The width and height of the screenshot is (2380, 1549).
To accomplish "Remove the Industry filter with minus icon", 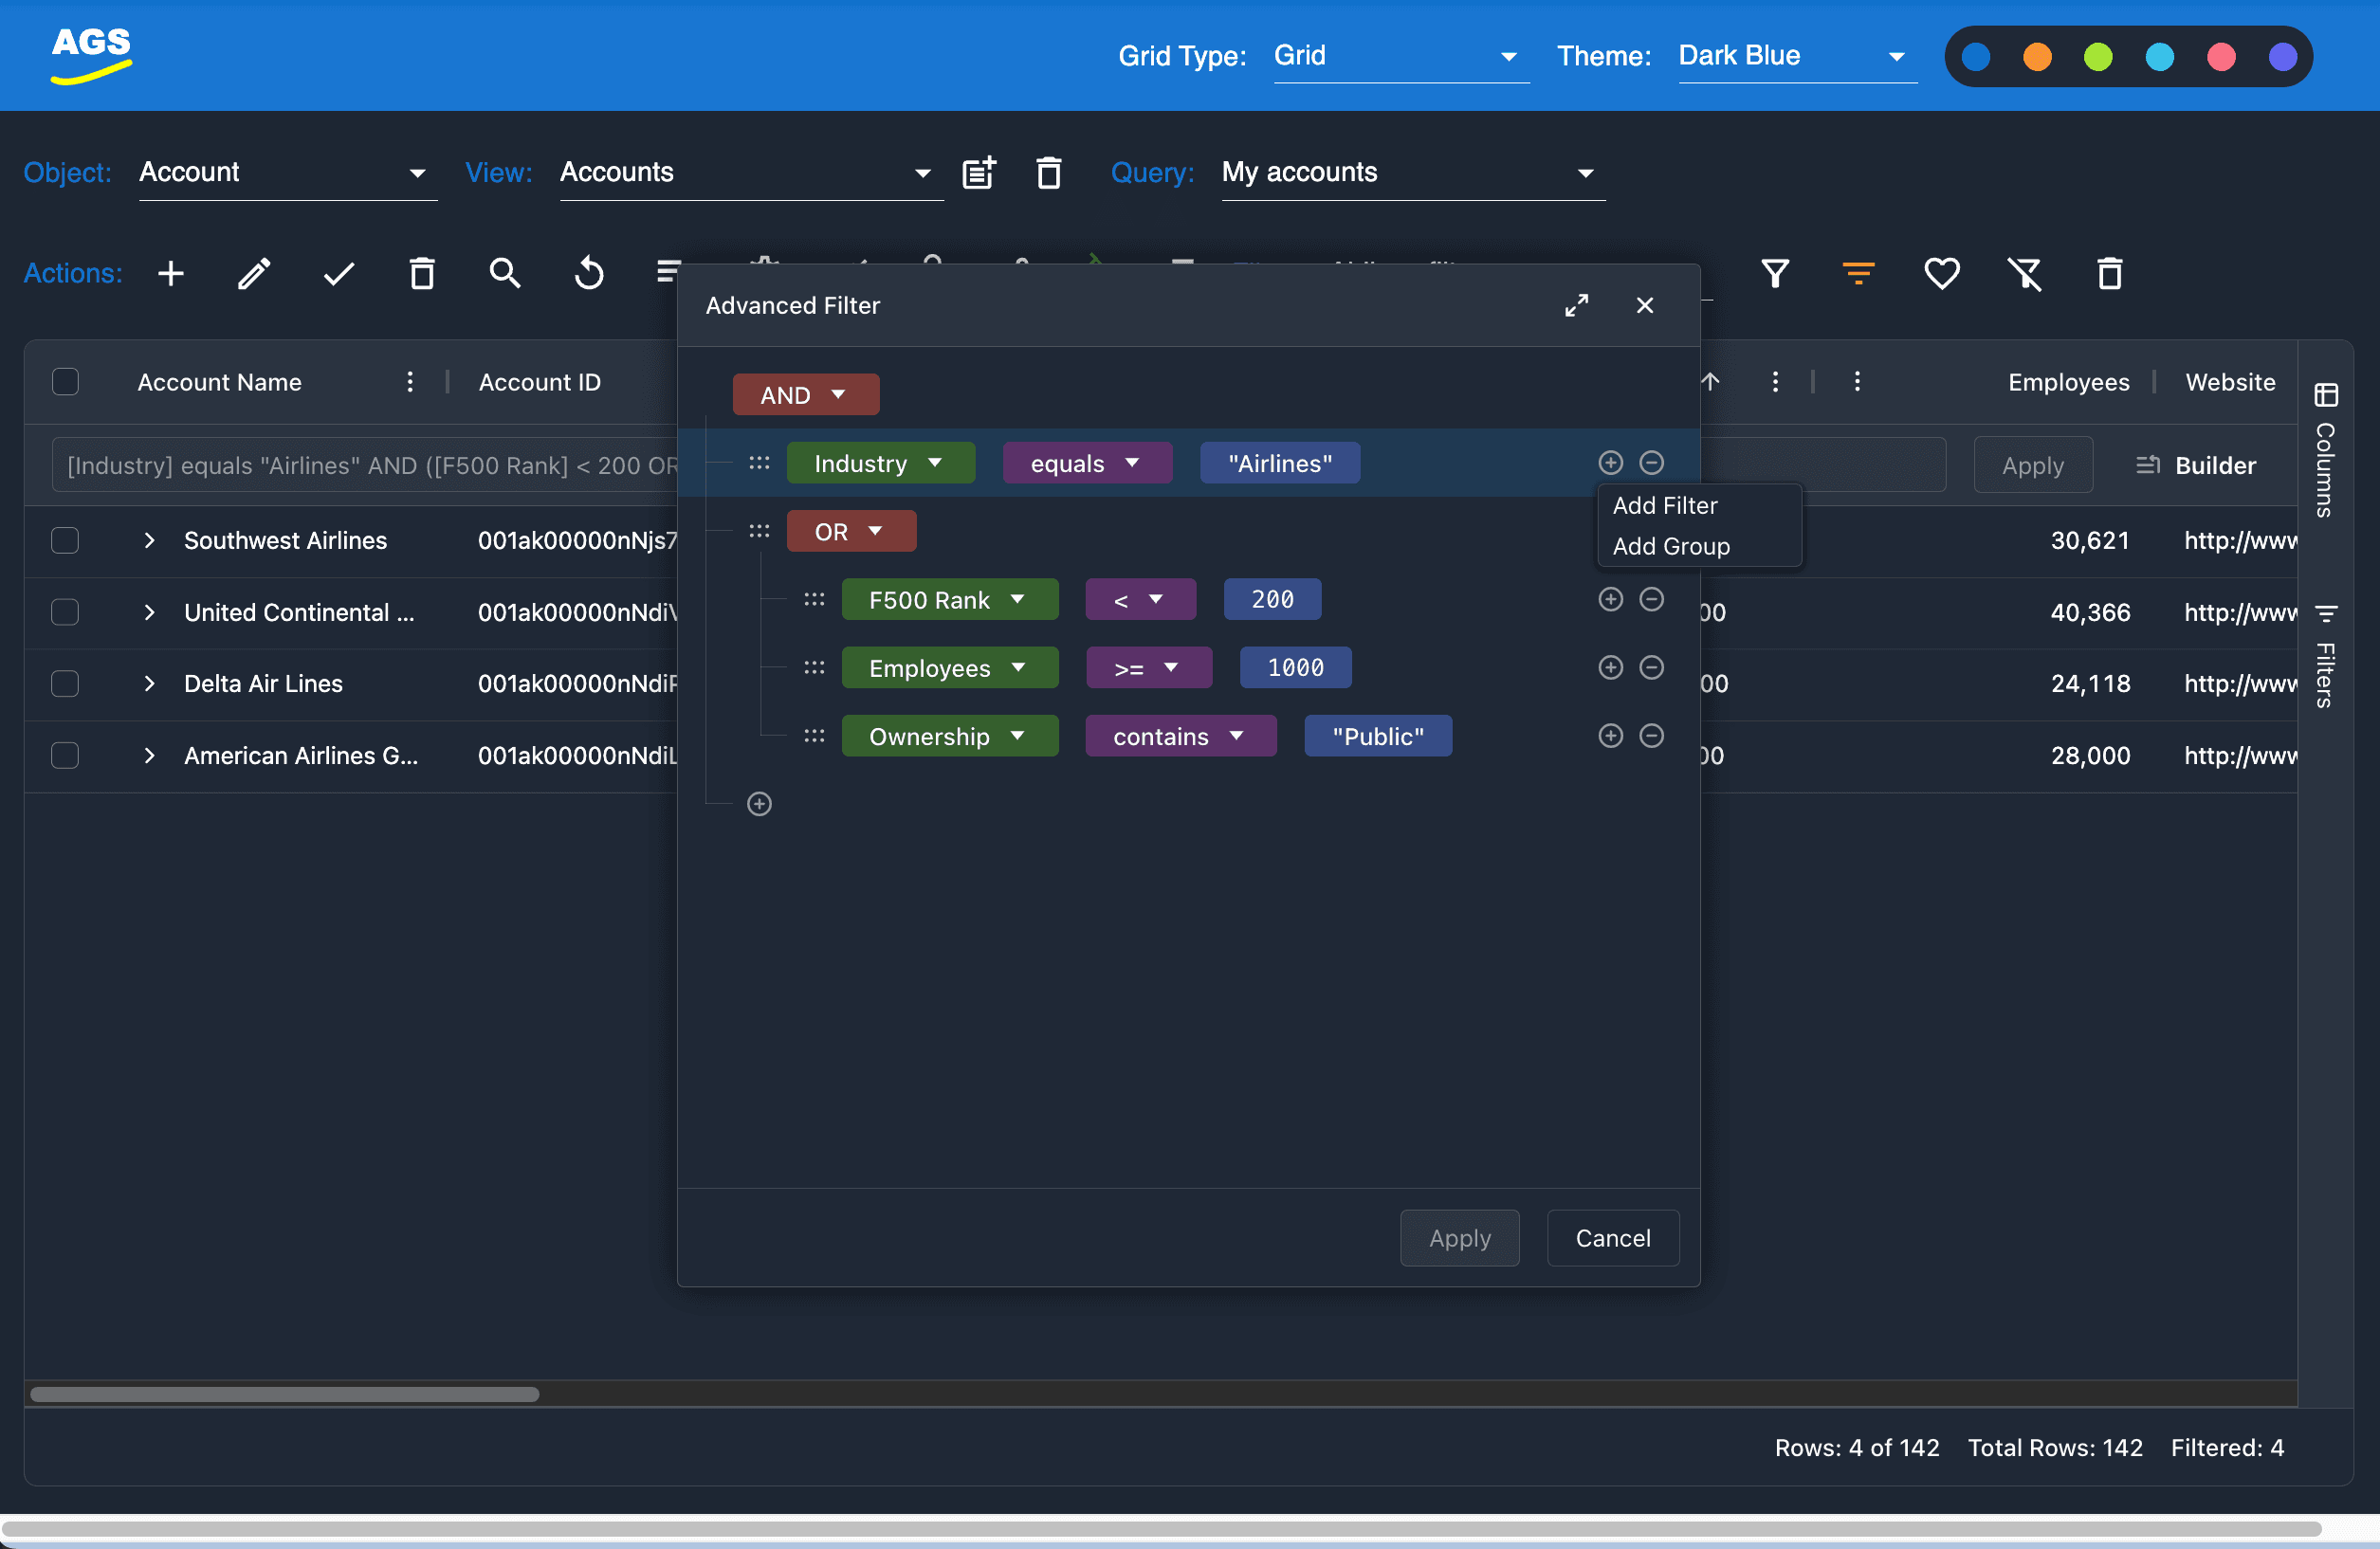I will 1651,462.
